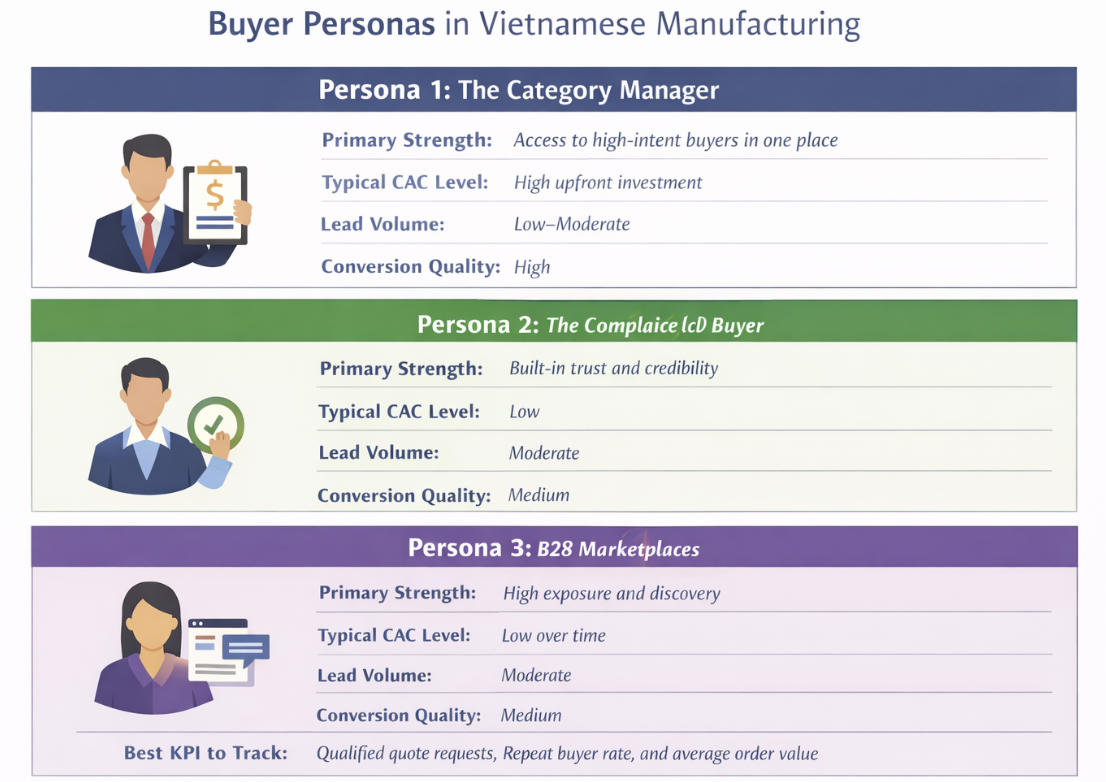
Task: Click Persona 1 Primary Strength label
Action: coord(407,140)
